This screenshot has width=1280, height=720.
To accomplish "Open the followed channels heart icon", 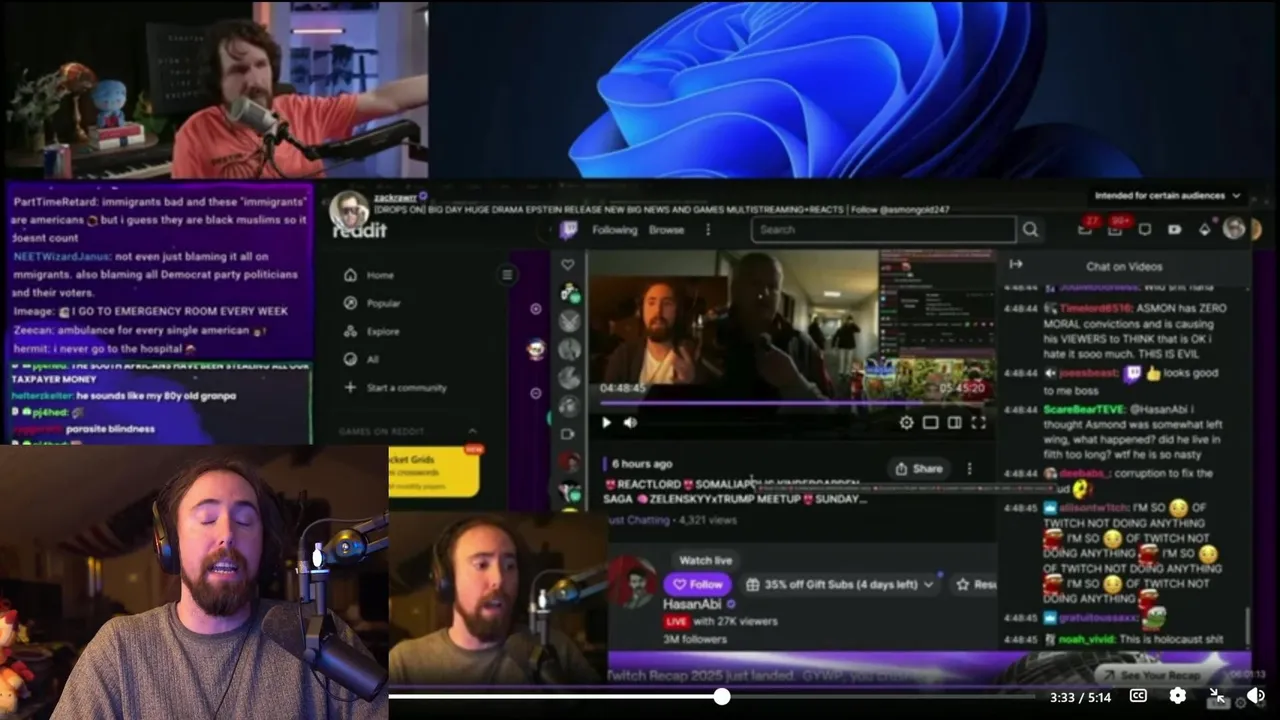I will click(x=567, y=265).
